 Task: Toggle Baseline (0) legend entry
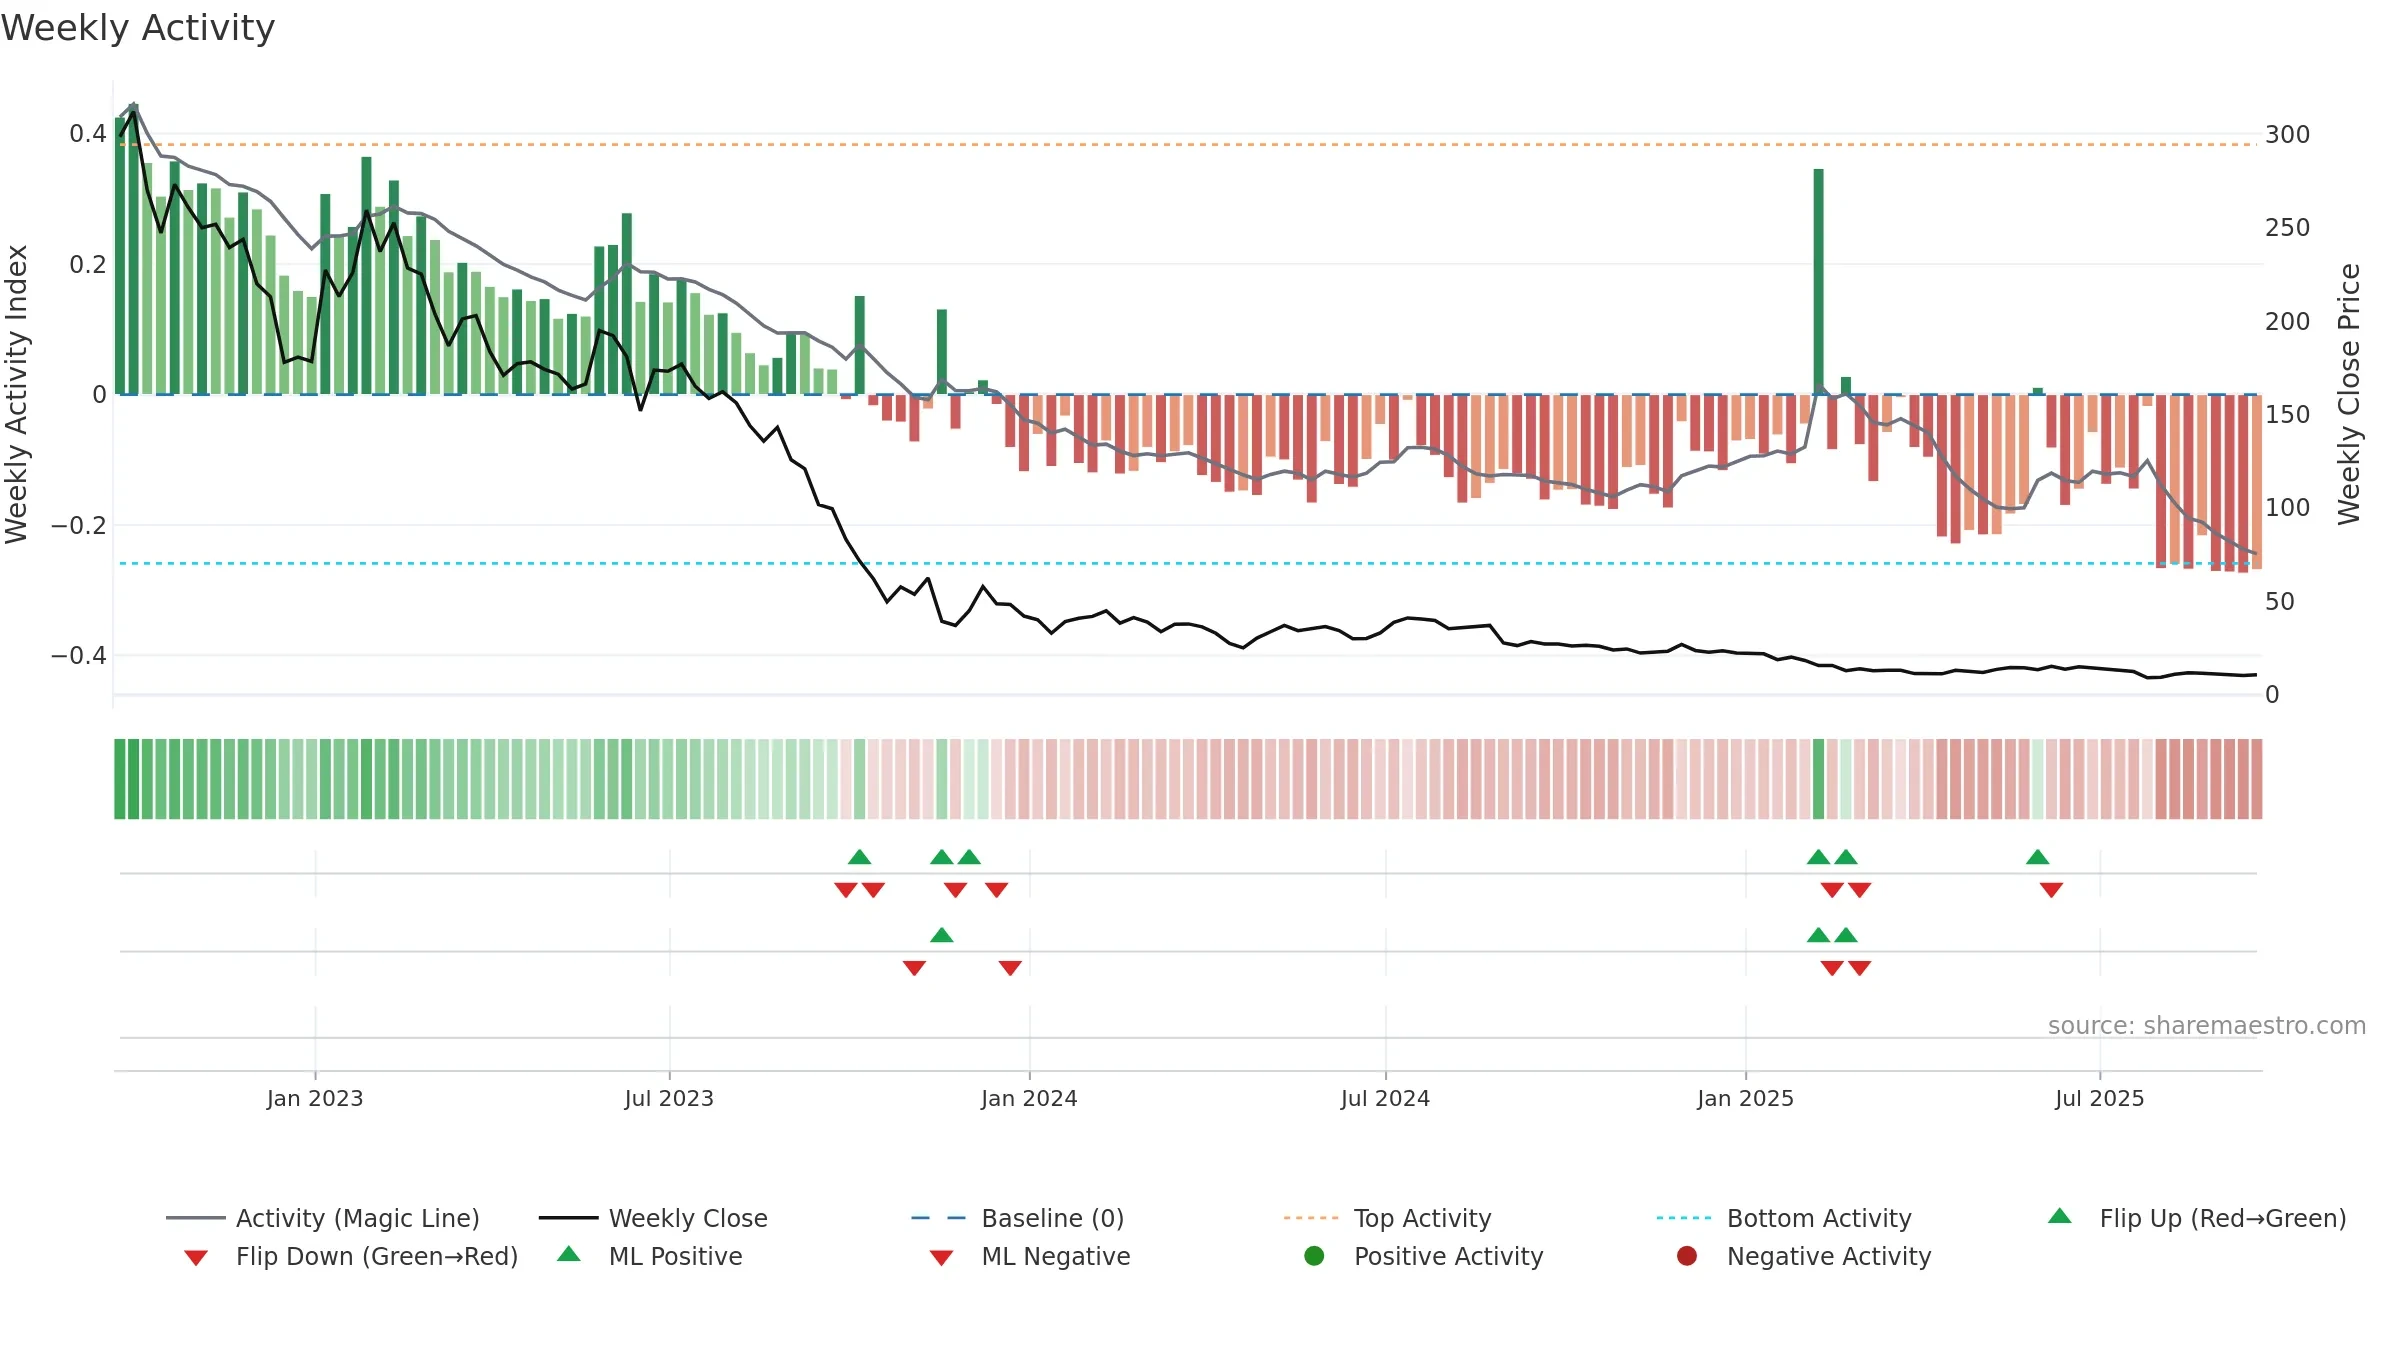[1018, 1218]
